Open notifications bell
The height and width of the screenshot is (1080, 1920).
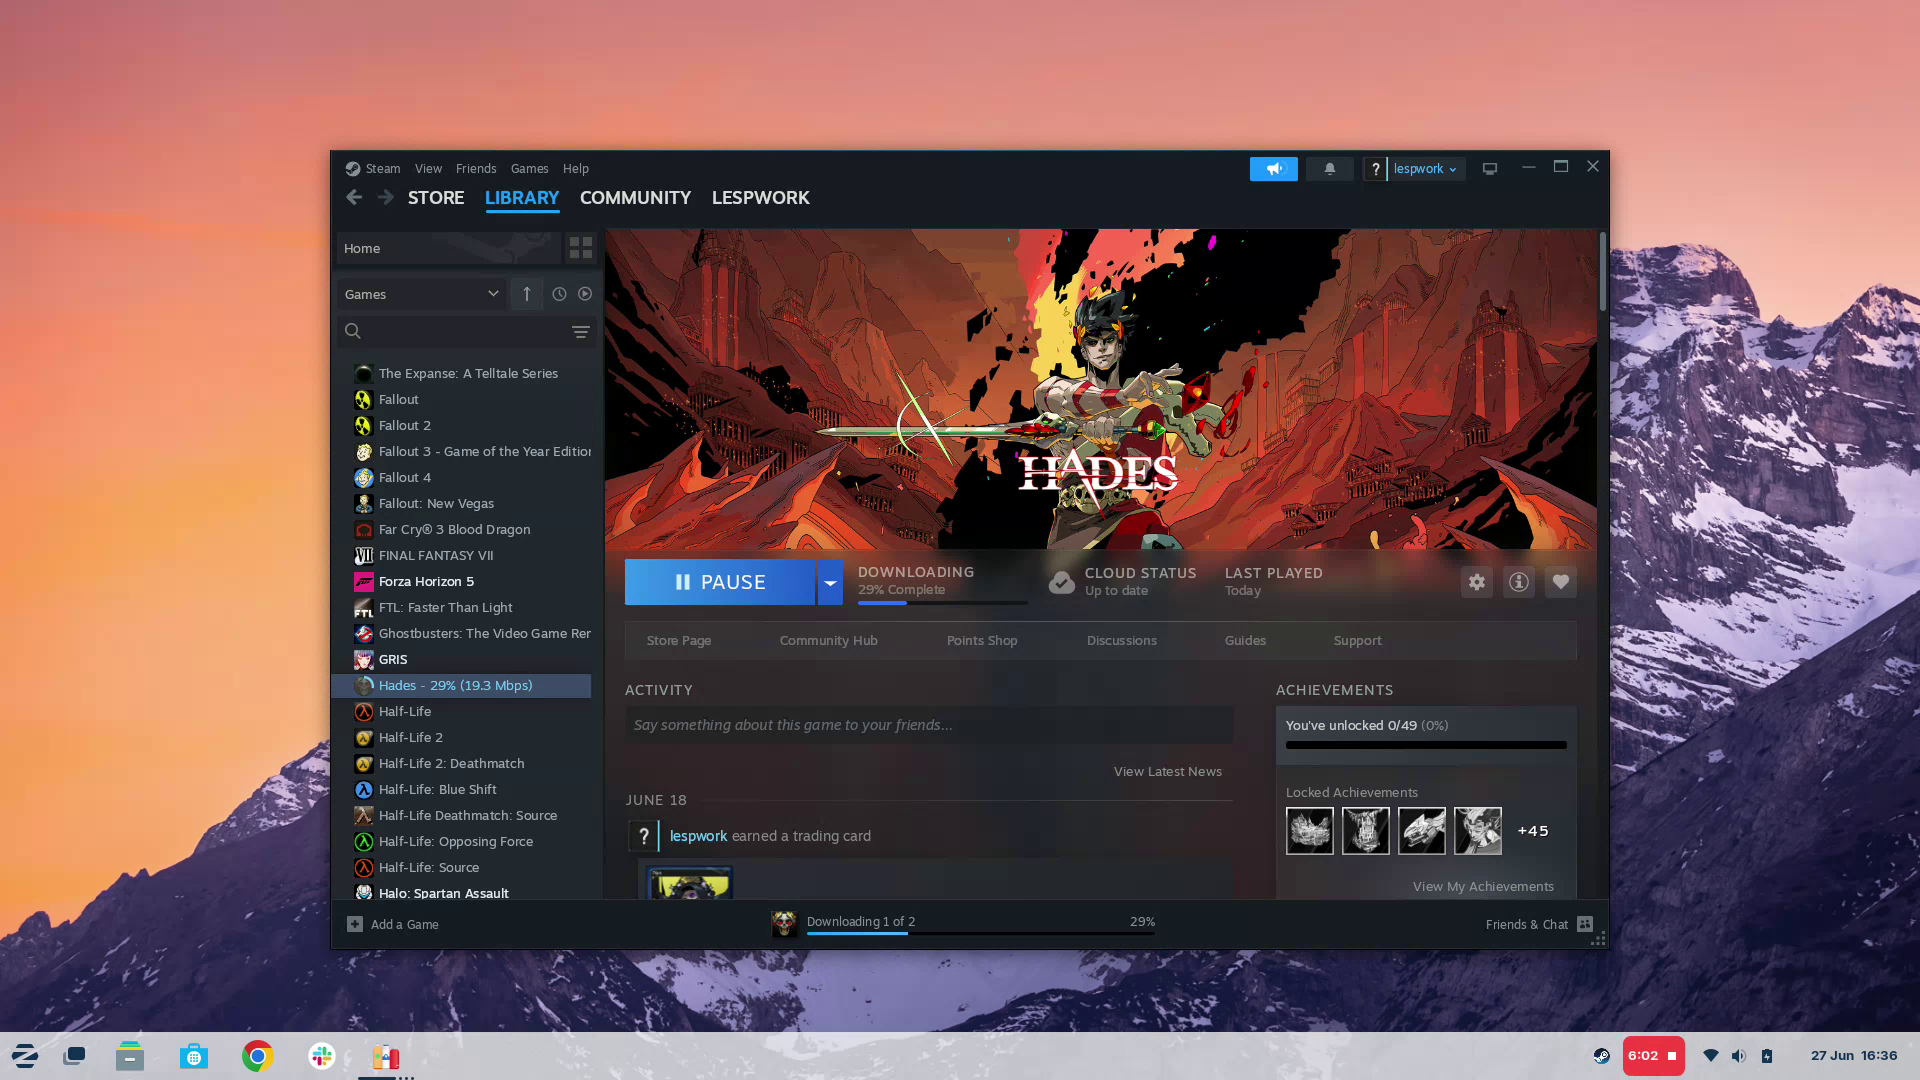click(1329, 169)
